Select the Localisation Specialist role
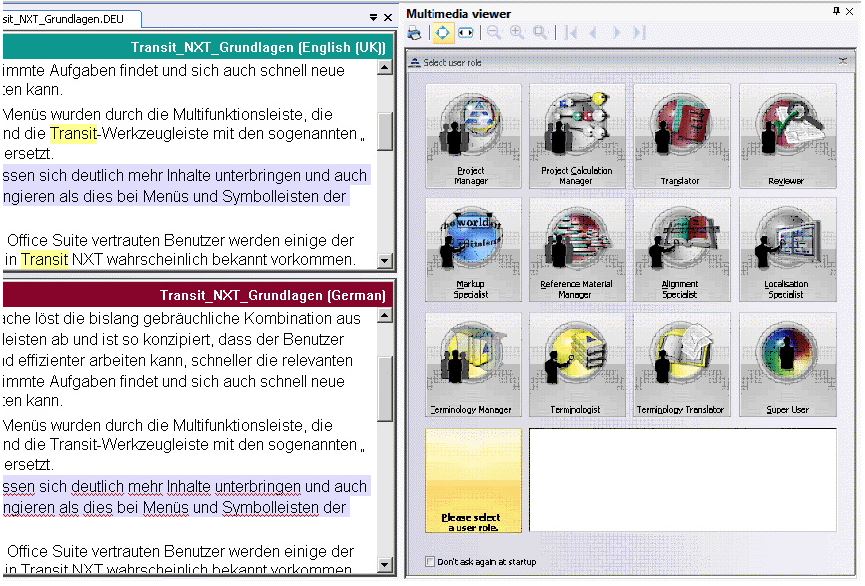Image resolution: width=865 pixels, height=586 pixels. pyautogui.click(x=787, y=249)
